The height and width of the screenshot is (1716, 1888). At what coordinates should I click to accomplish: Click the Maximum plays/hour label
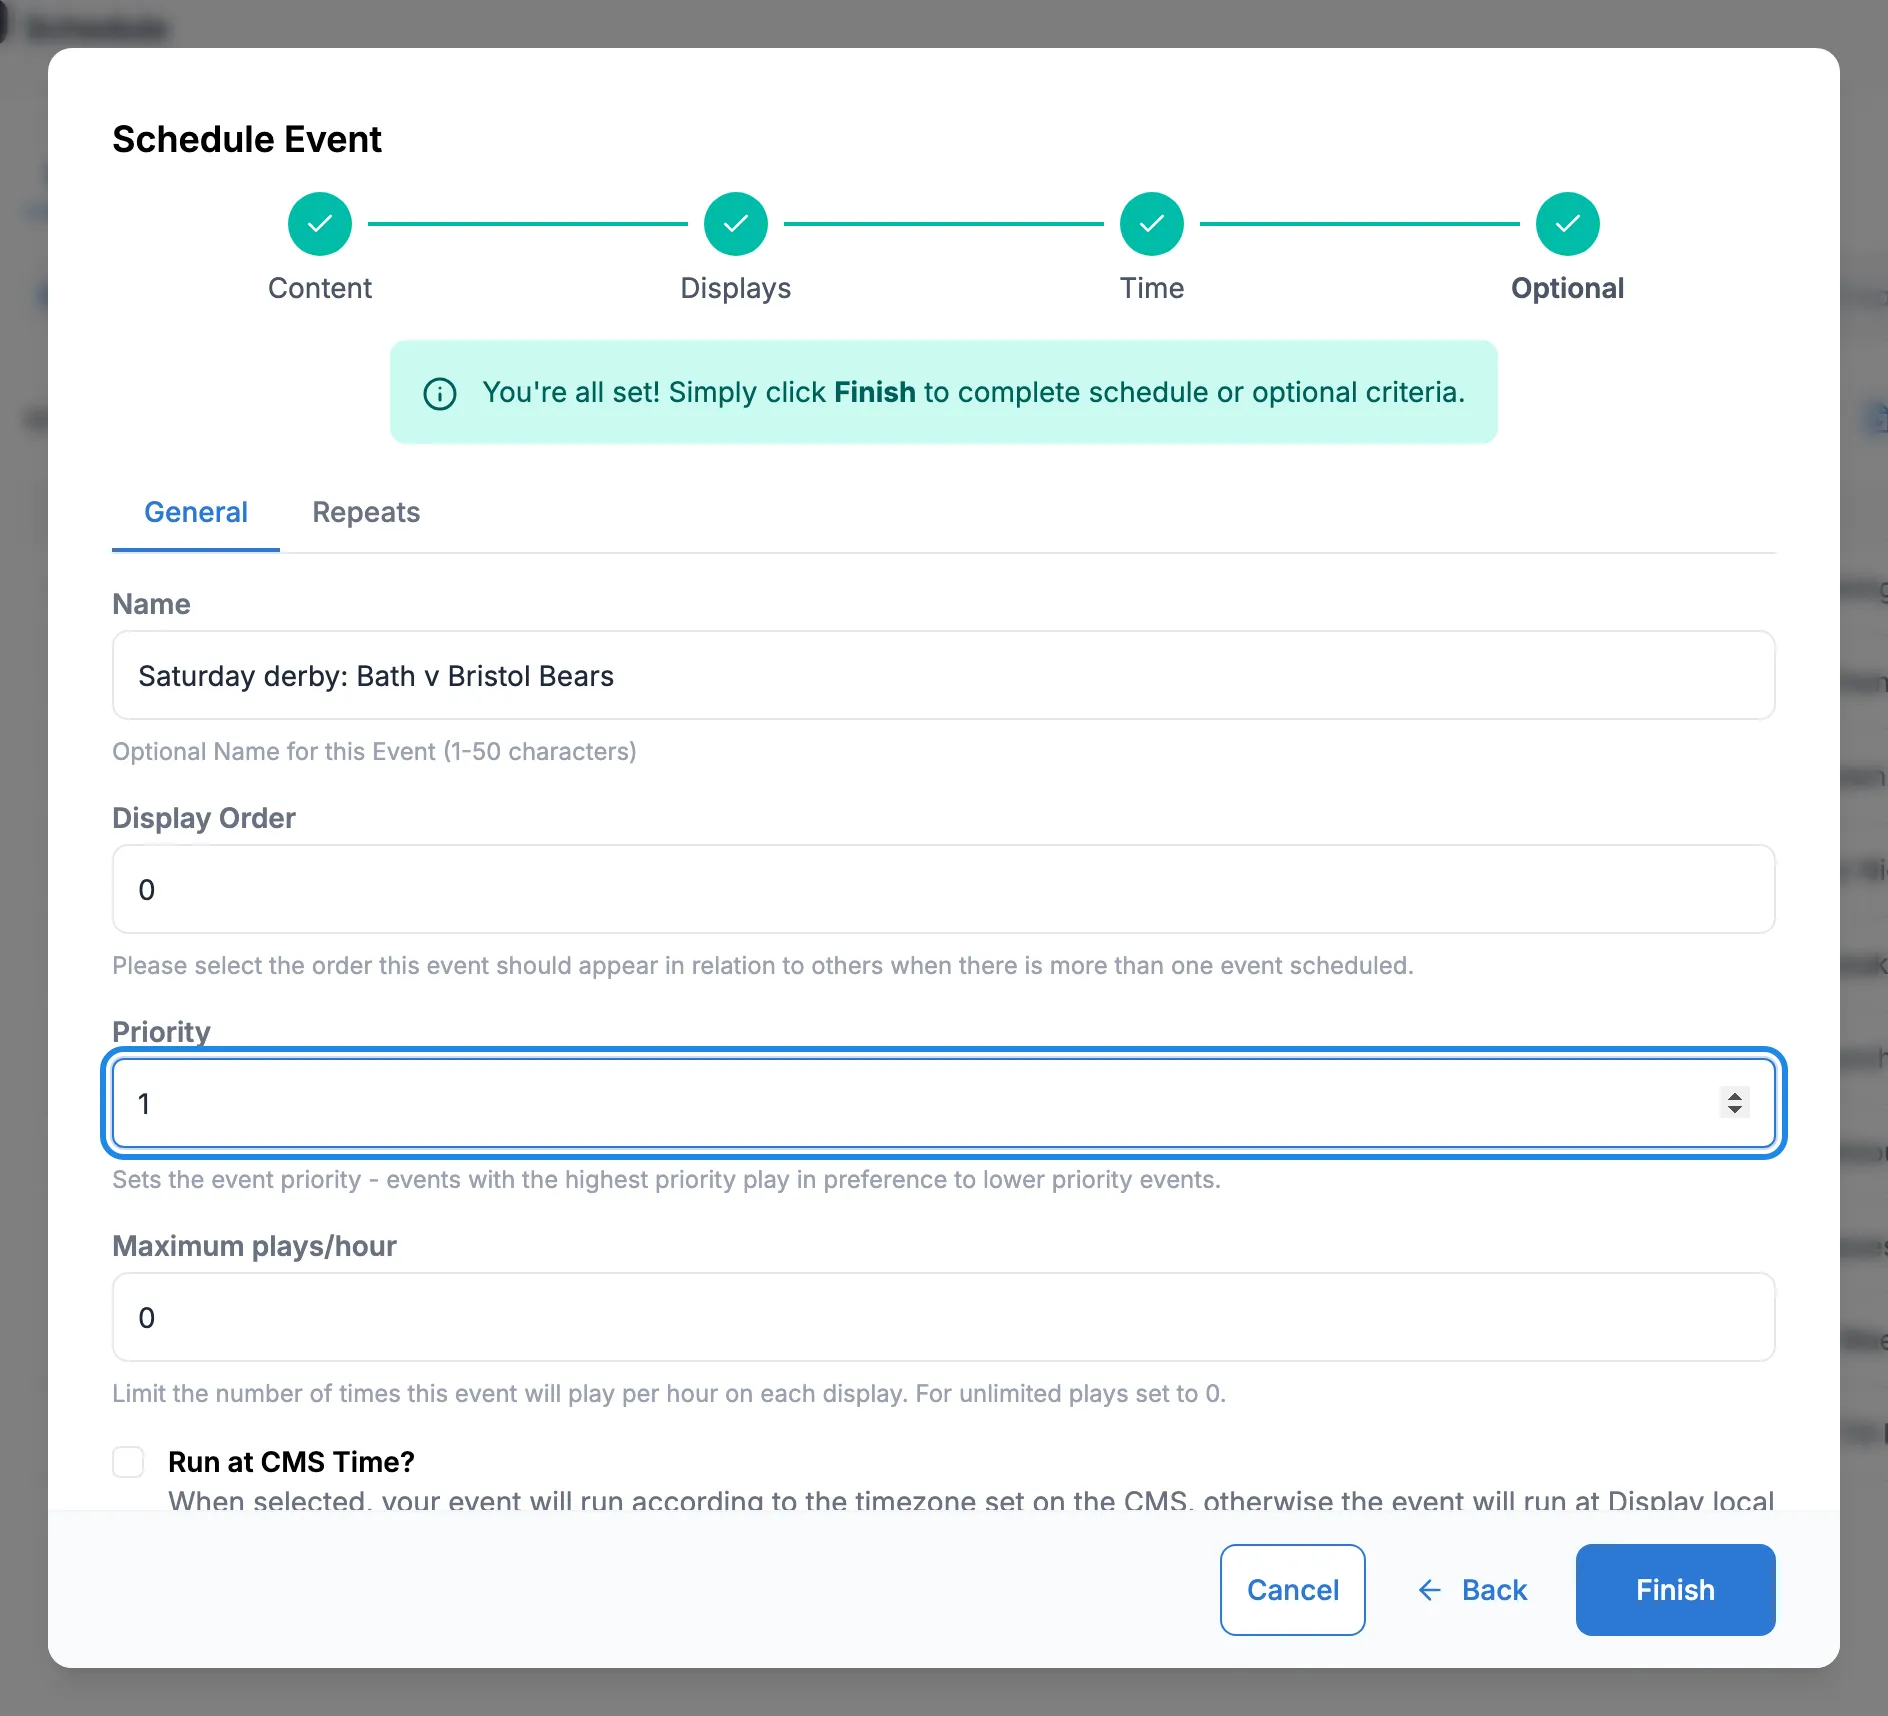[254, 1246]
